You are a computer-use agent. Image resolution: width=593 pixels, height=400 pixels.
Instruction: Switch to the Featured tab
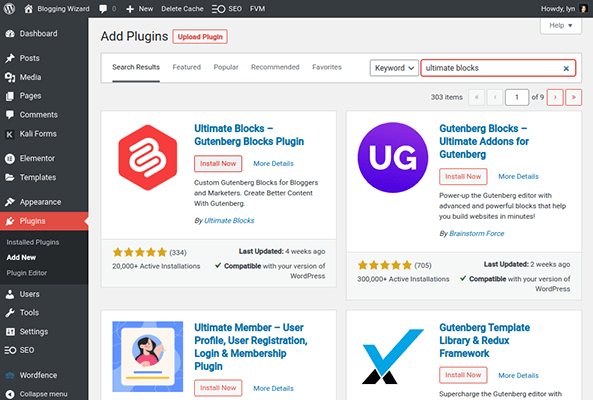pyautogui.click(x=186, y=67)
